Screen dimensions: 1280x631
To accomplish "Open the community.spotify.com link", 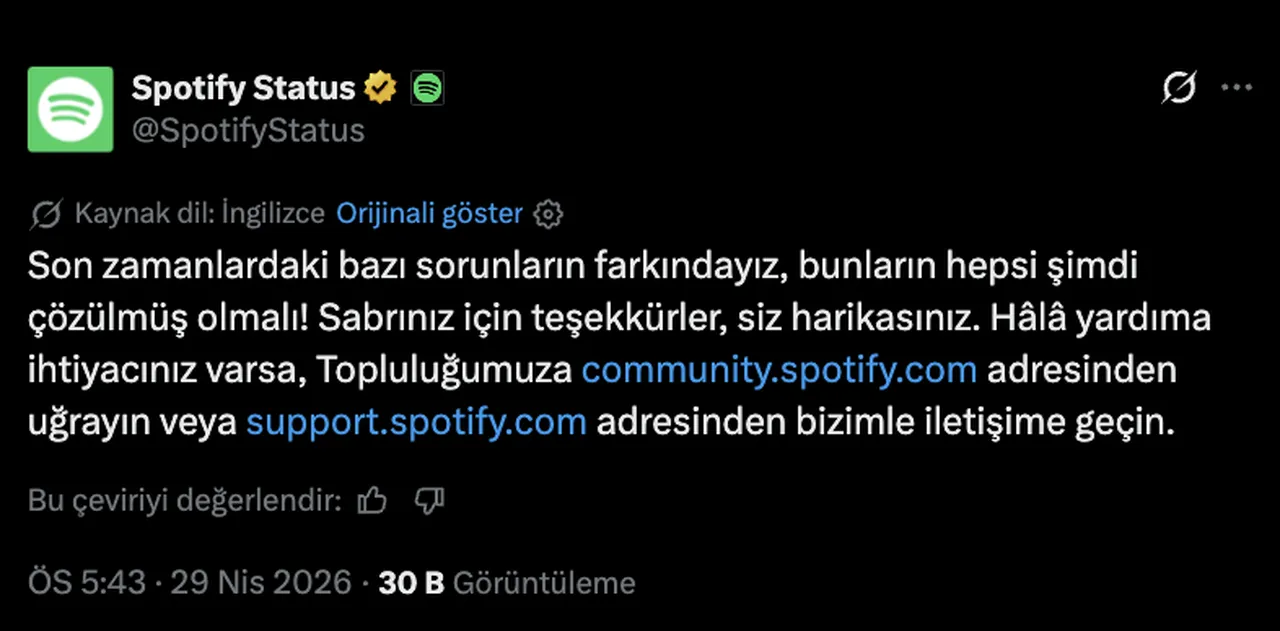I will (x=779, y=369).
